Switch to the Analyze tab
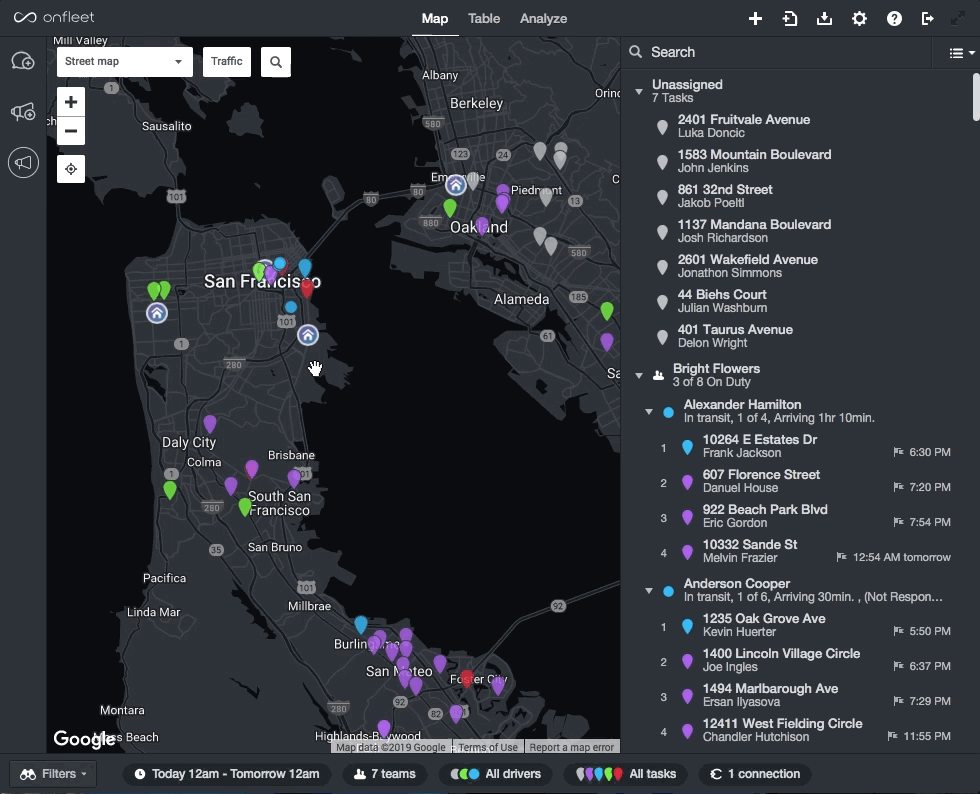Image resolution: width=980 pixels, height=794 pixels. [x=543, y=19]
